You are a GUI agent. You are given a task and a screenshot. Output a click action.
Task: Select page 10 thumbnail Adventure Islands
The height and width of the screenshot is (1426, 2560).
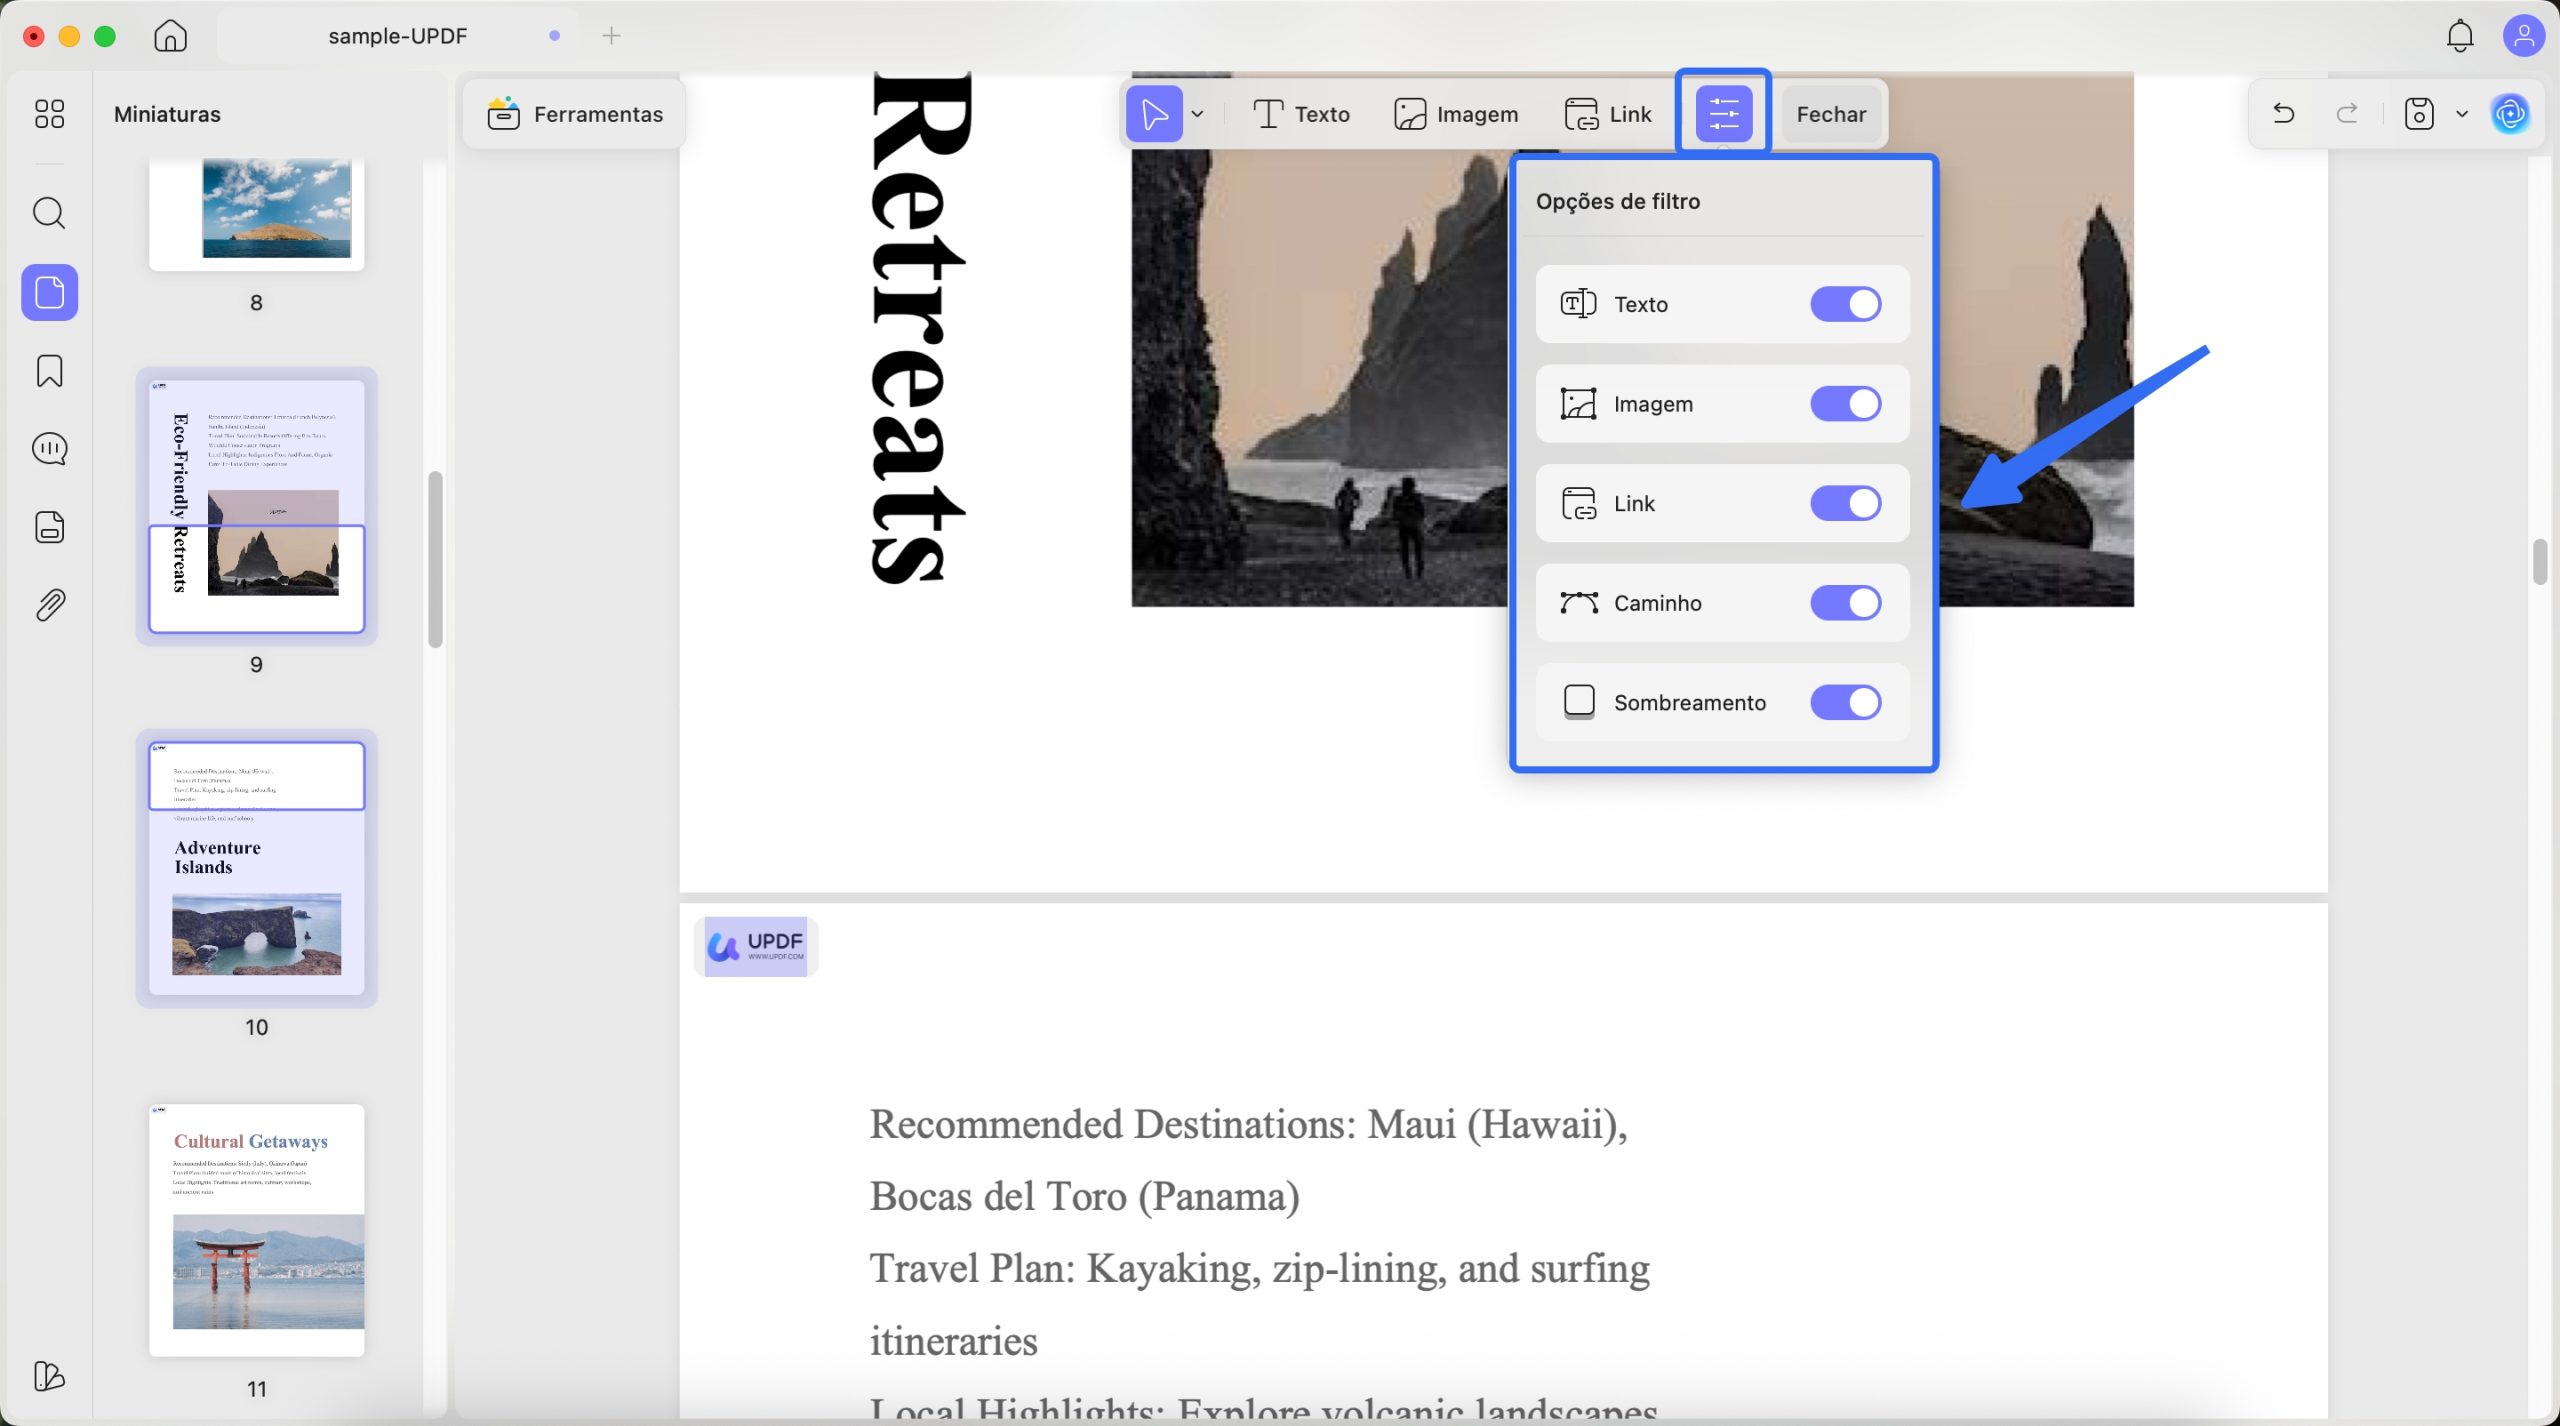coord(256,868)
